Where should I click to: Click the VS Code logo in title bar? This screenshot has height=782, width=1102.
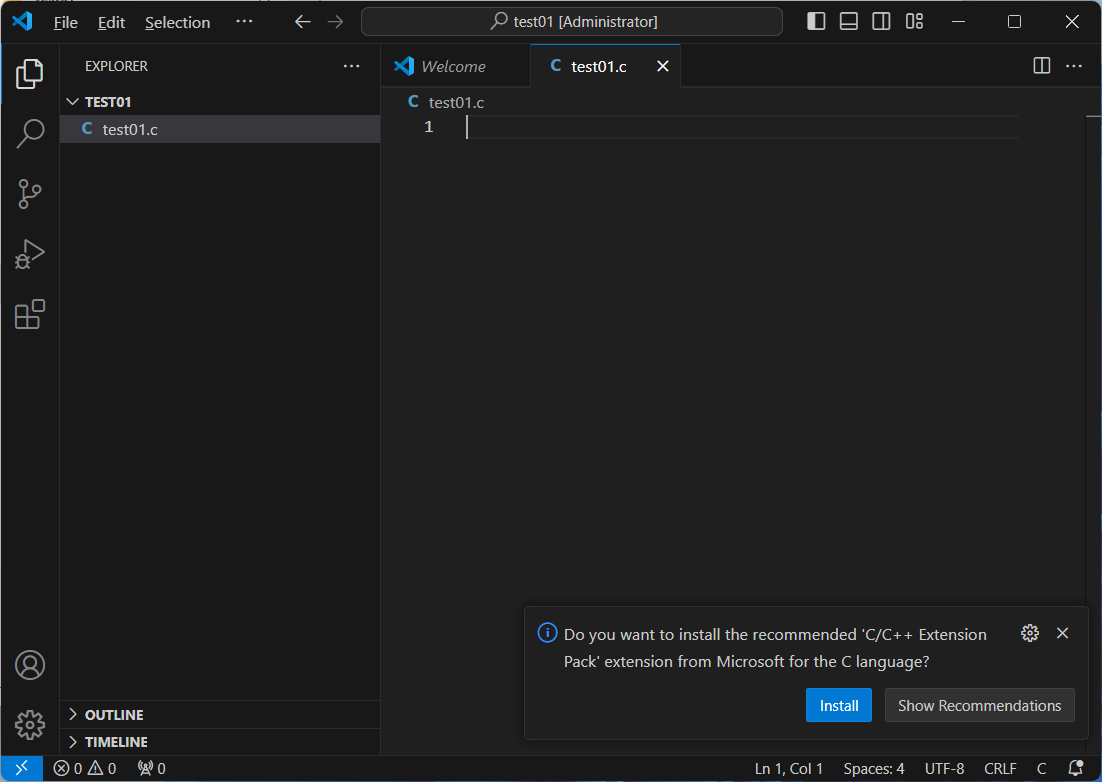tap(22, 21)
